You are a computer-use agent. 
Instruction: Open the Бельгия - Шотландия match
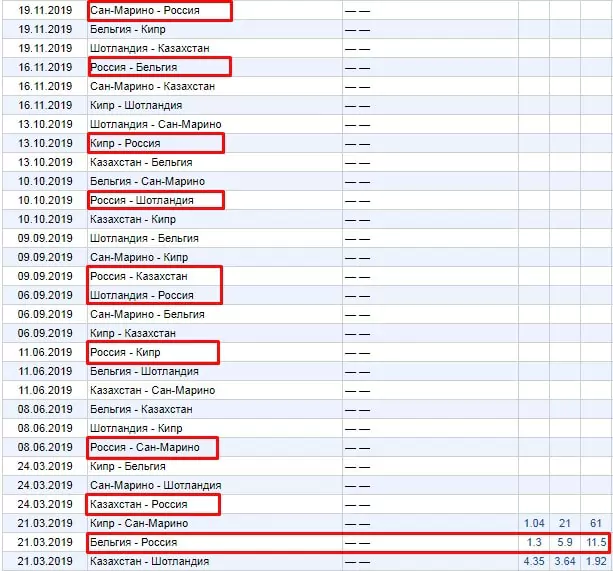pos(144,371)
